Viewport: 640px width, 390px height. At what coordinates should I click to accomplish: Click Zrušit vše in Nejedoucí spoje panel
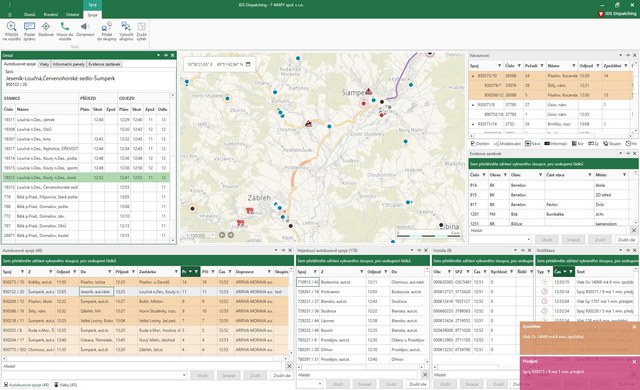[417, 384]
